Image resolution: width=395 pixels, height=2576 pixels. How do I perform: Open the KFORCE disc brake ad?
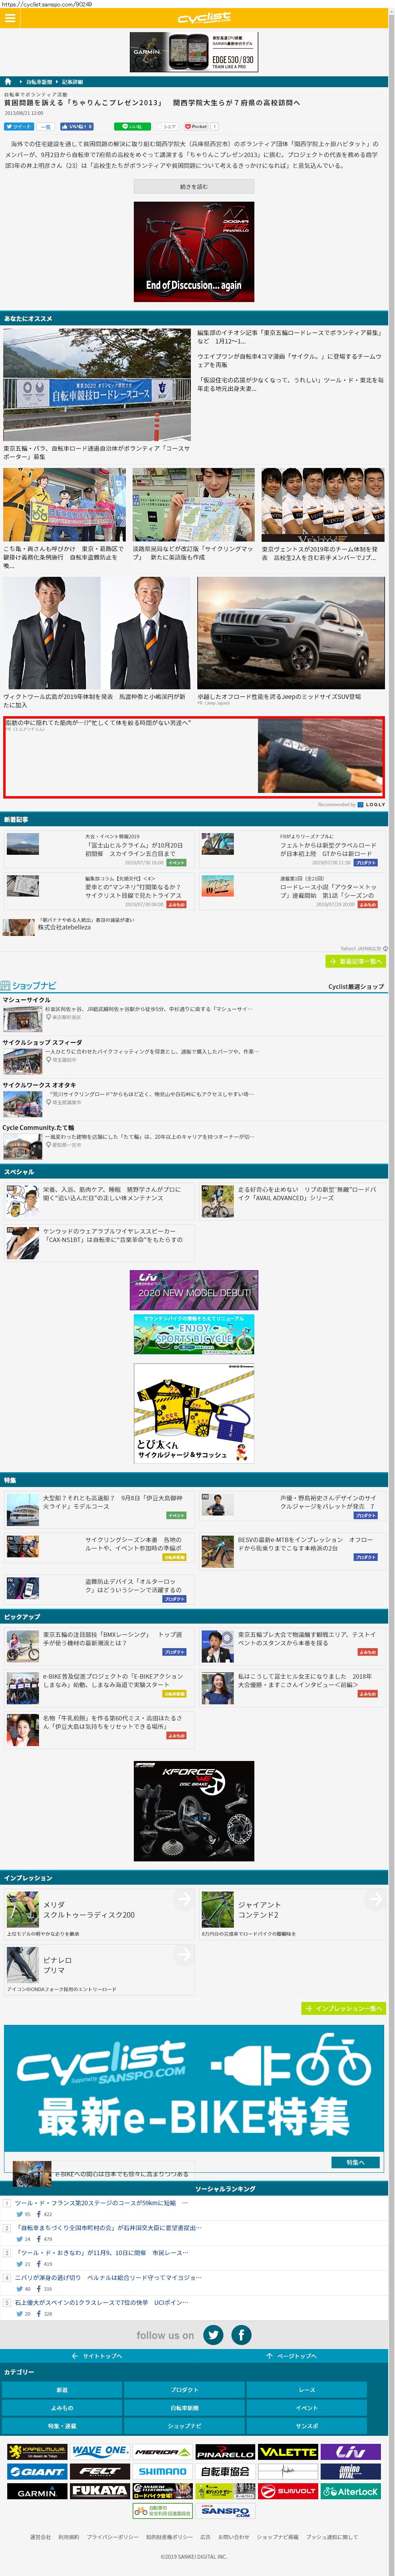(x=194, y=1812)
